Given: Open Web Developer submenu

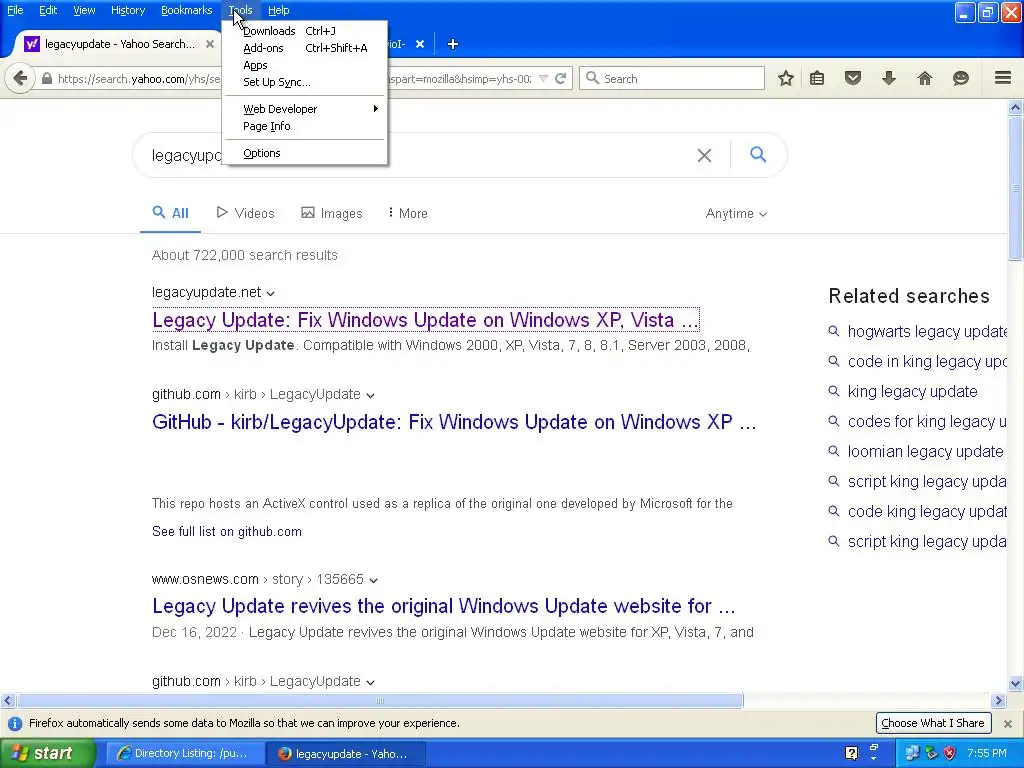Looking at the screenshot, I should 304,109.
